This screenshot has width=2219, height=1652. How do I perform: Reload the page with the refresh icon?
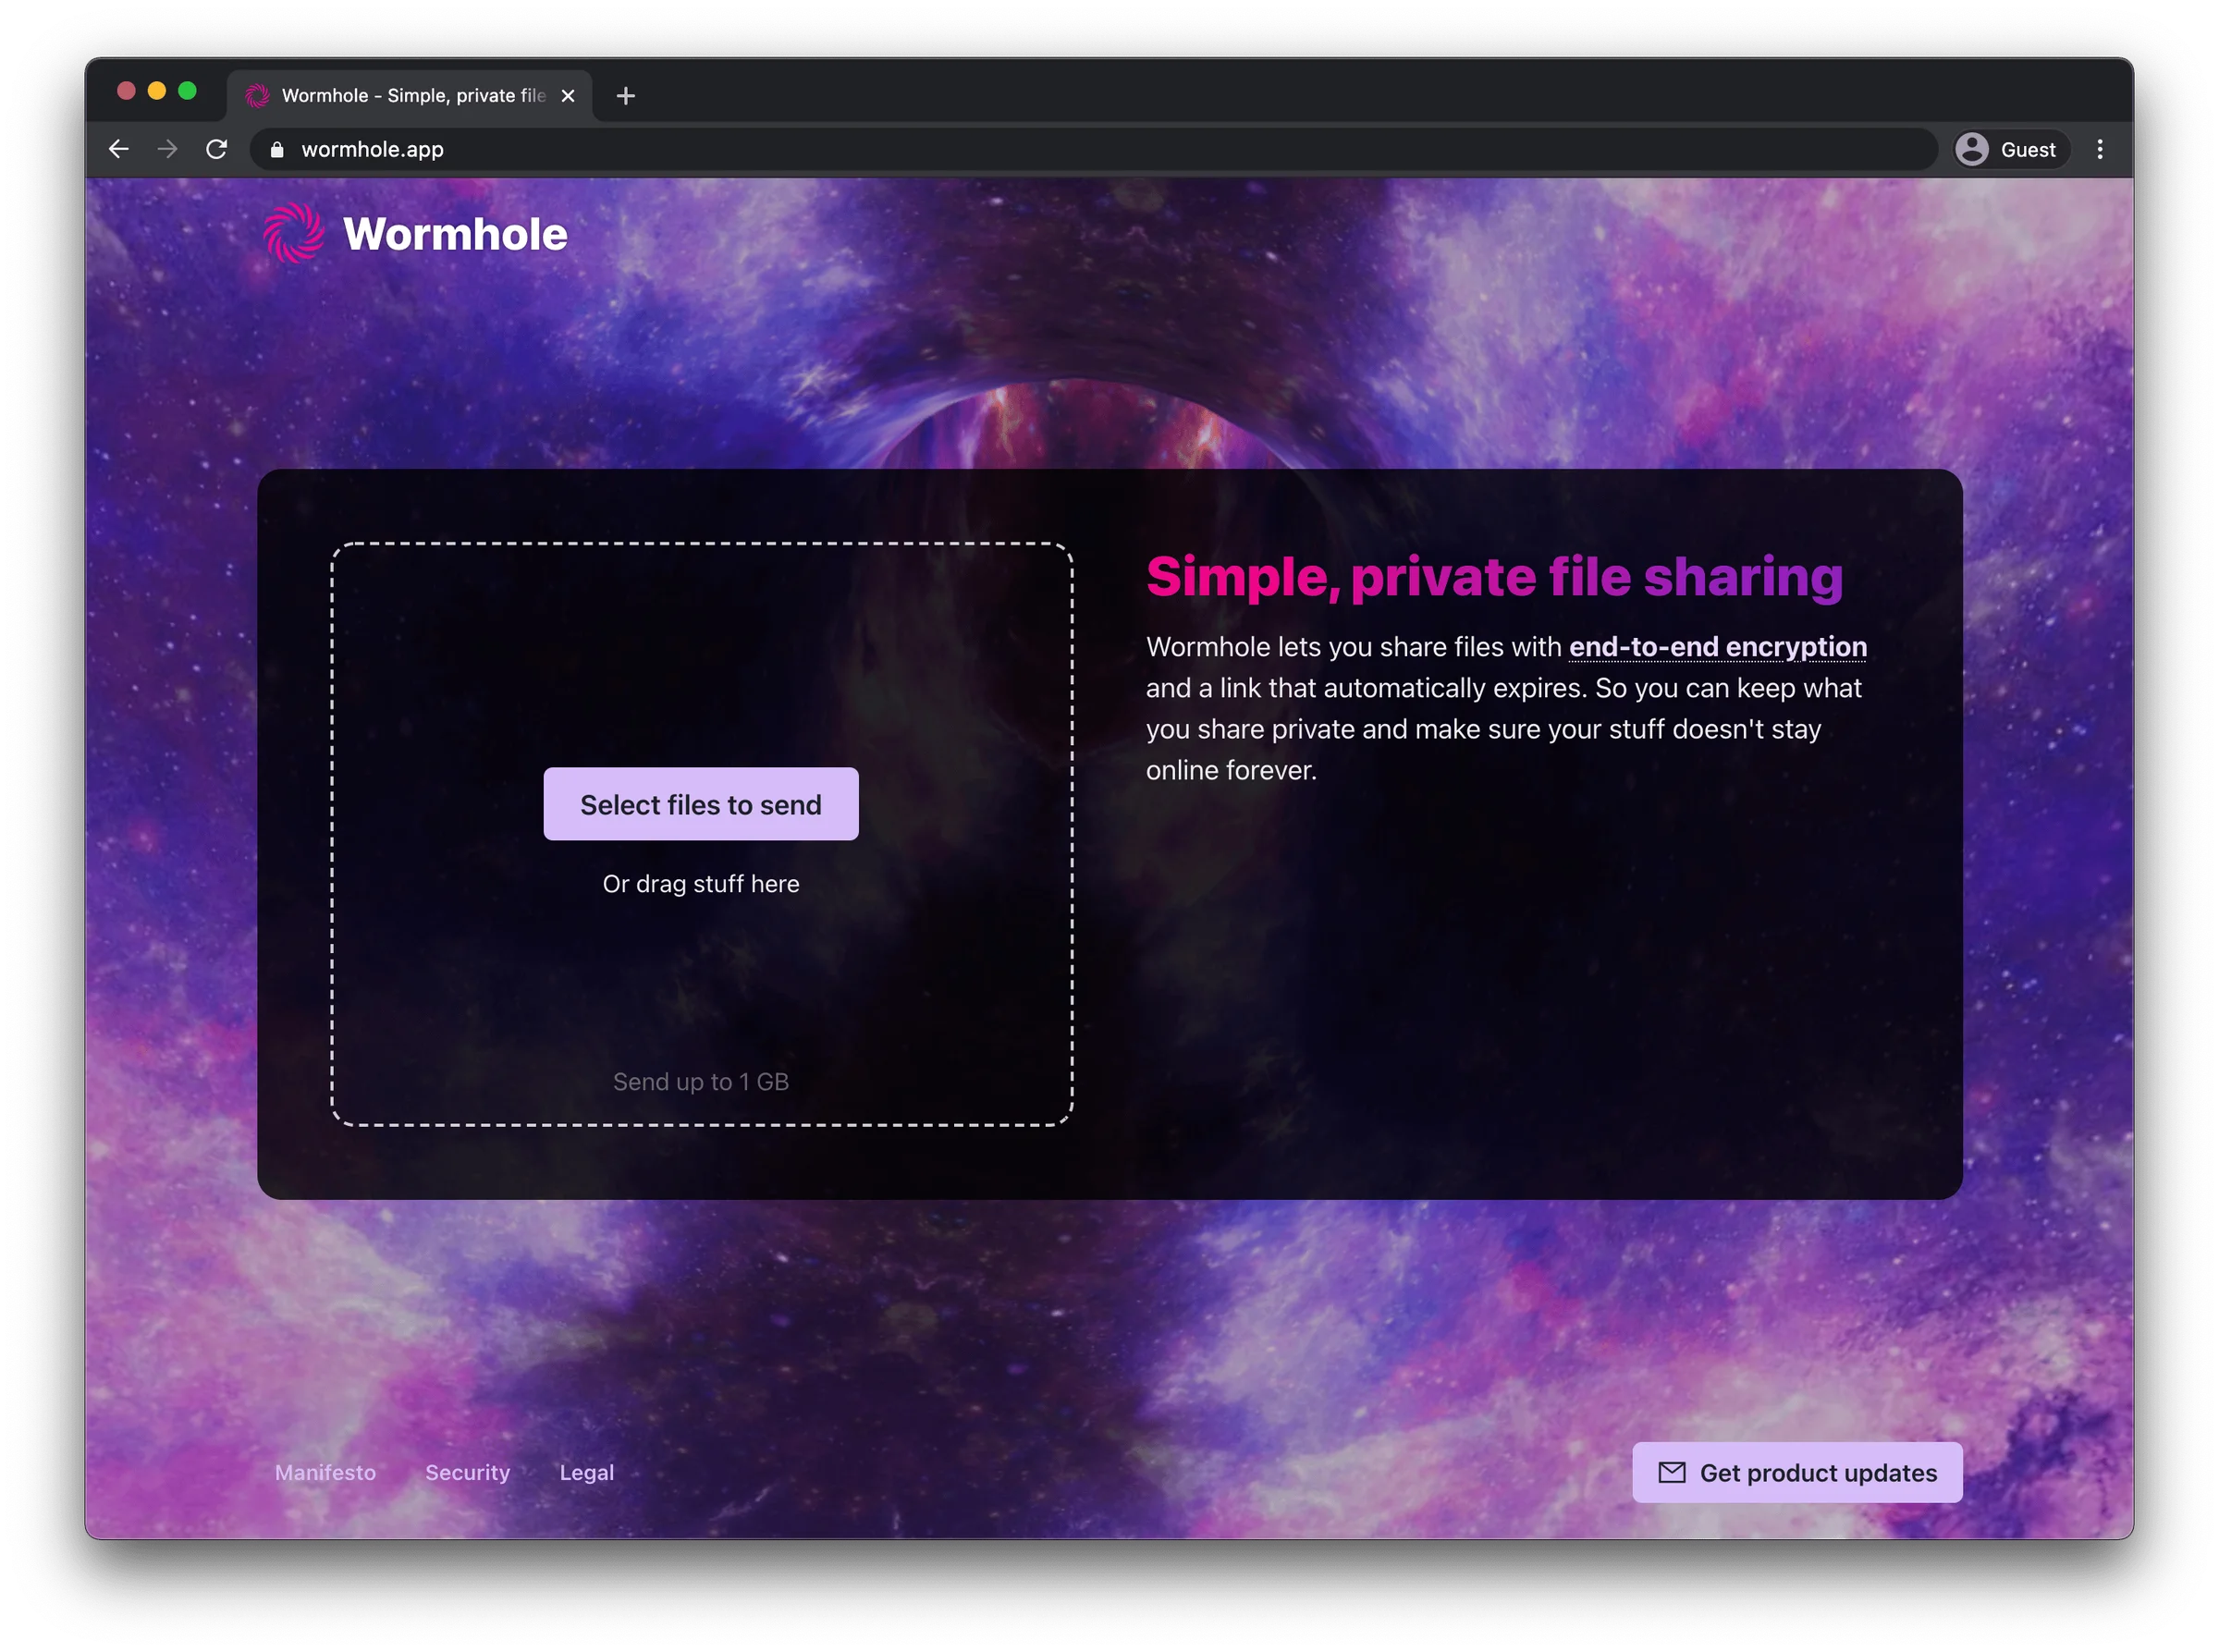point(216,149)
